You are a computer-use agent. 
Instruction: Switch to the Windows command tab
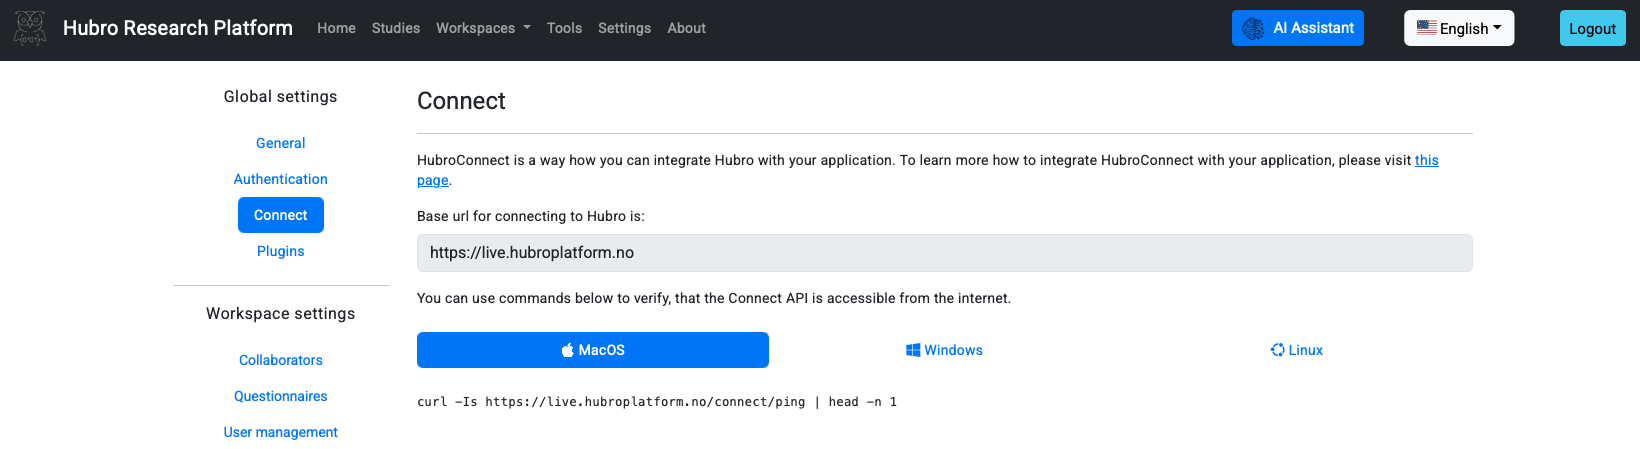(x=944, y=350)
